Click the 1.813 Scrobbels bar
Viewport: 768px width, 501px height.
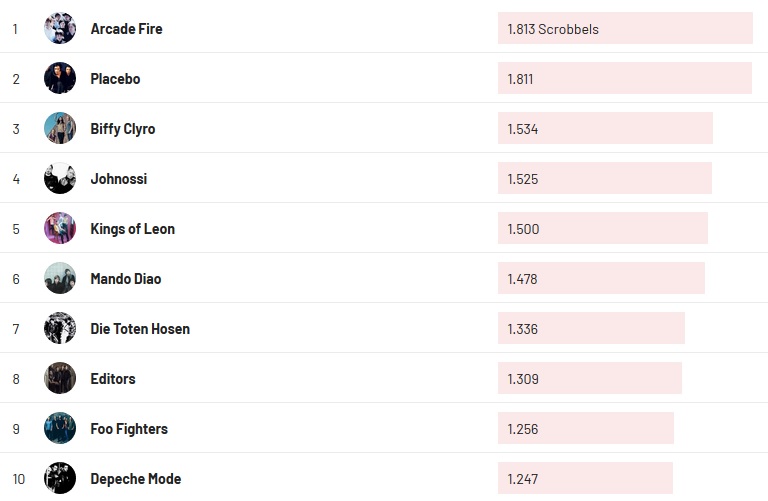coord(625,29)
